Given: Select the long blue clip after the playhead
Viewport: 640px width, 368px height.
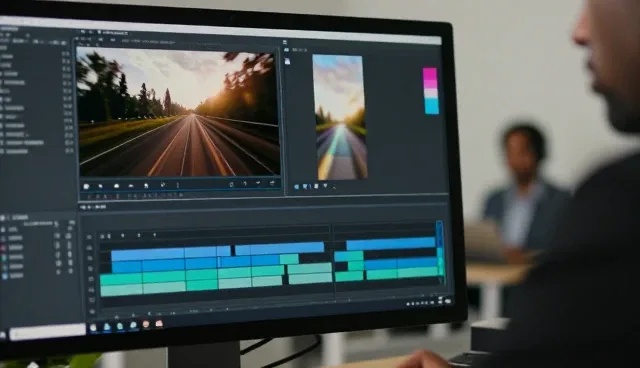Looking at the screenshot, I should click(390, 244).
